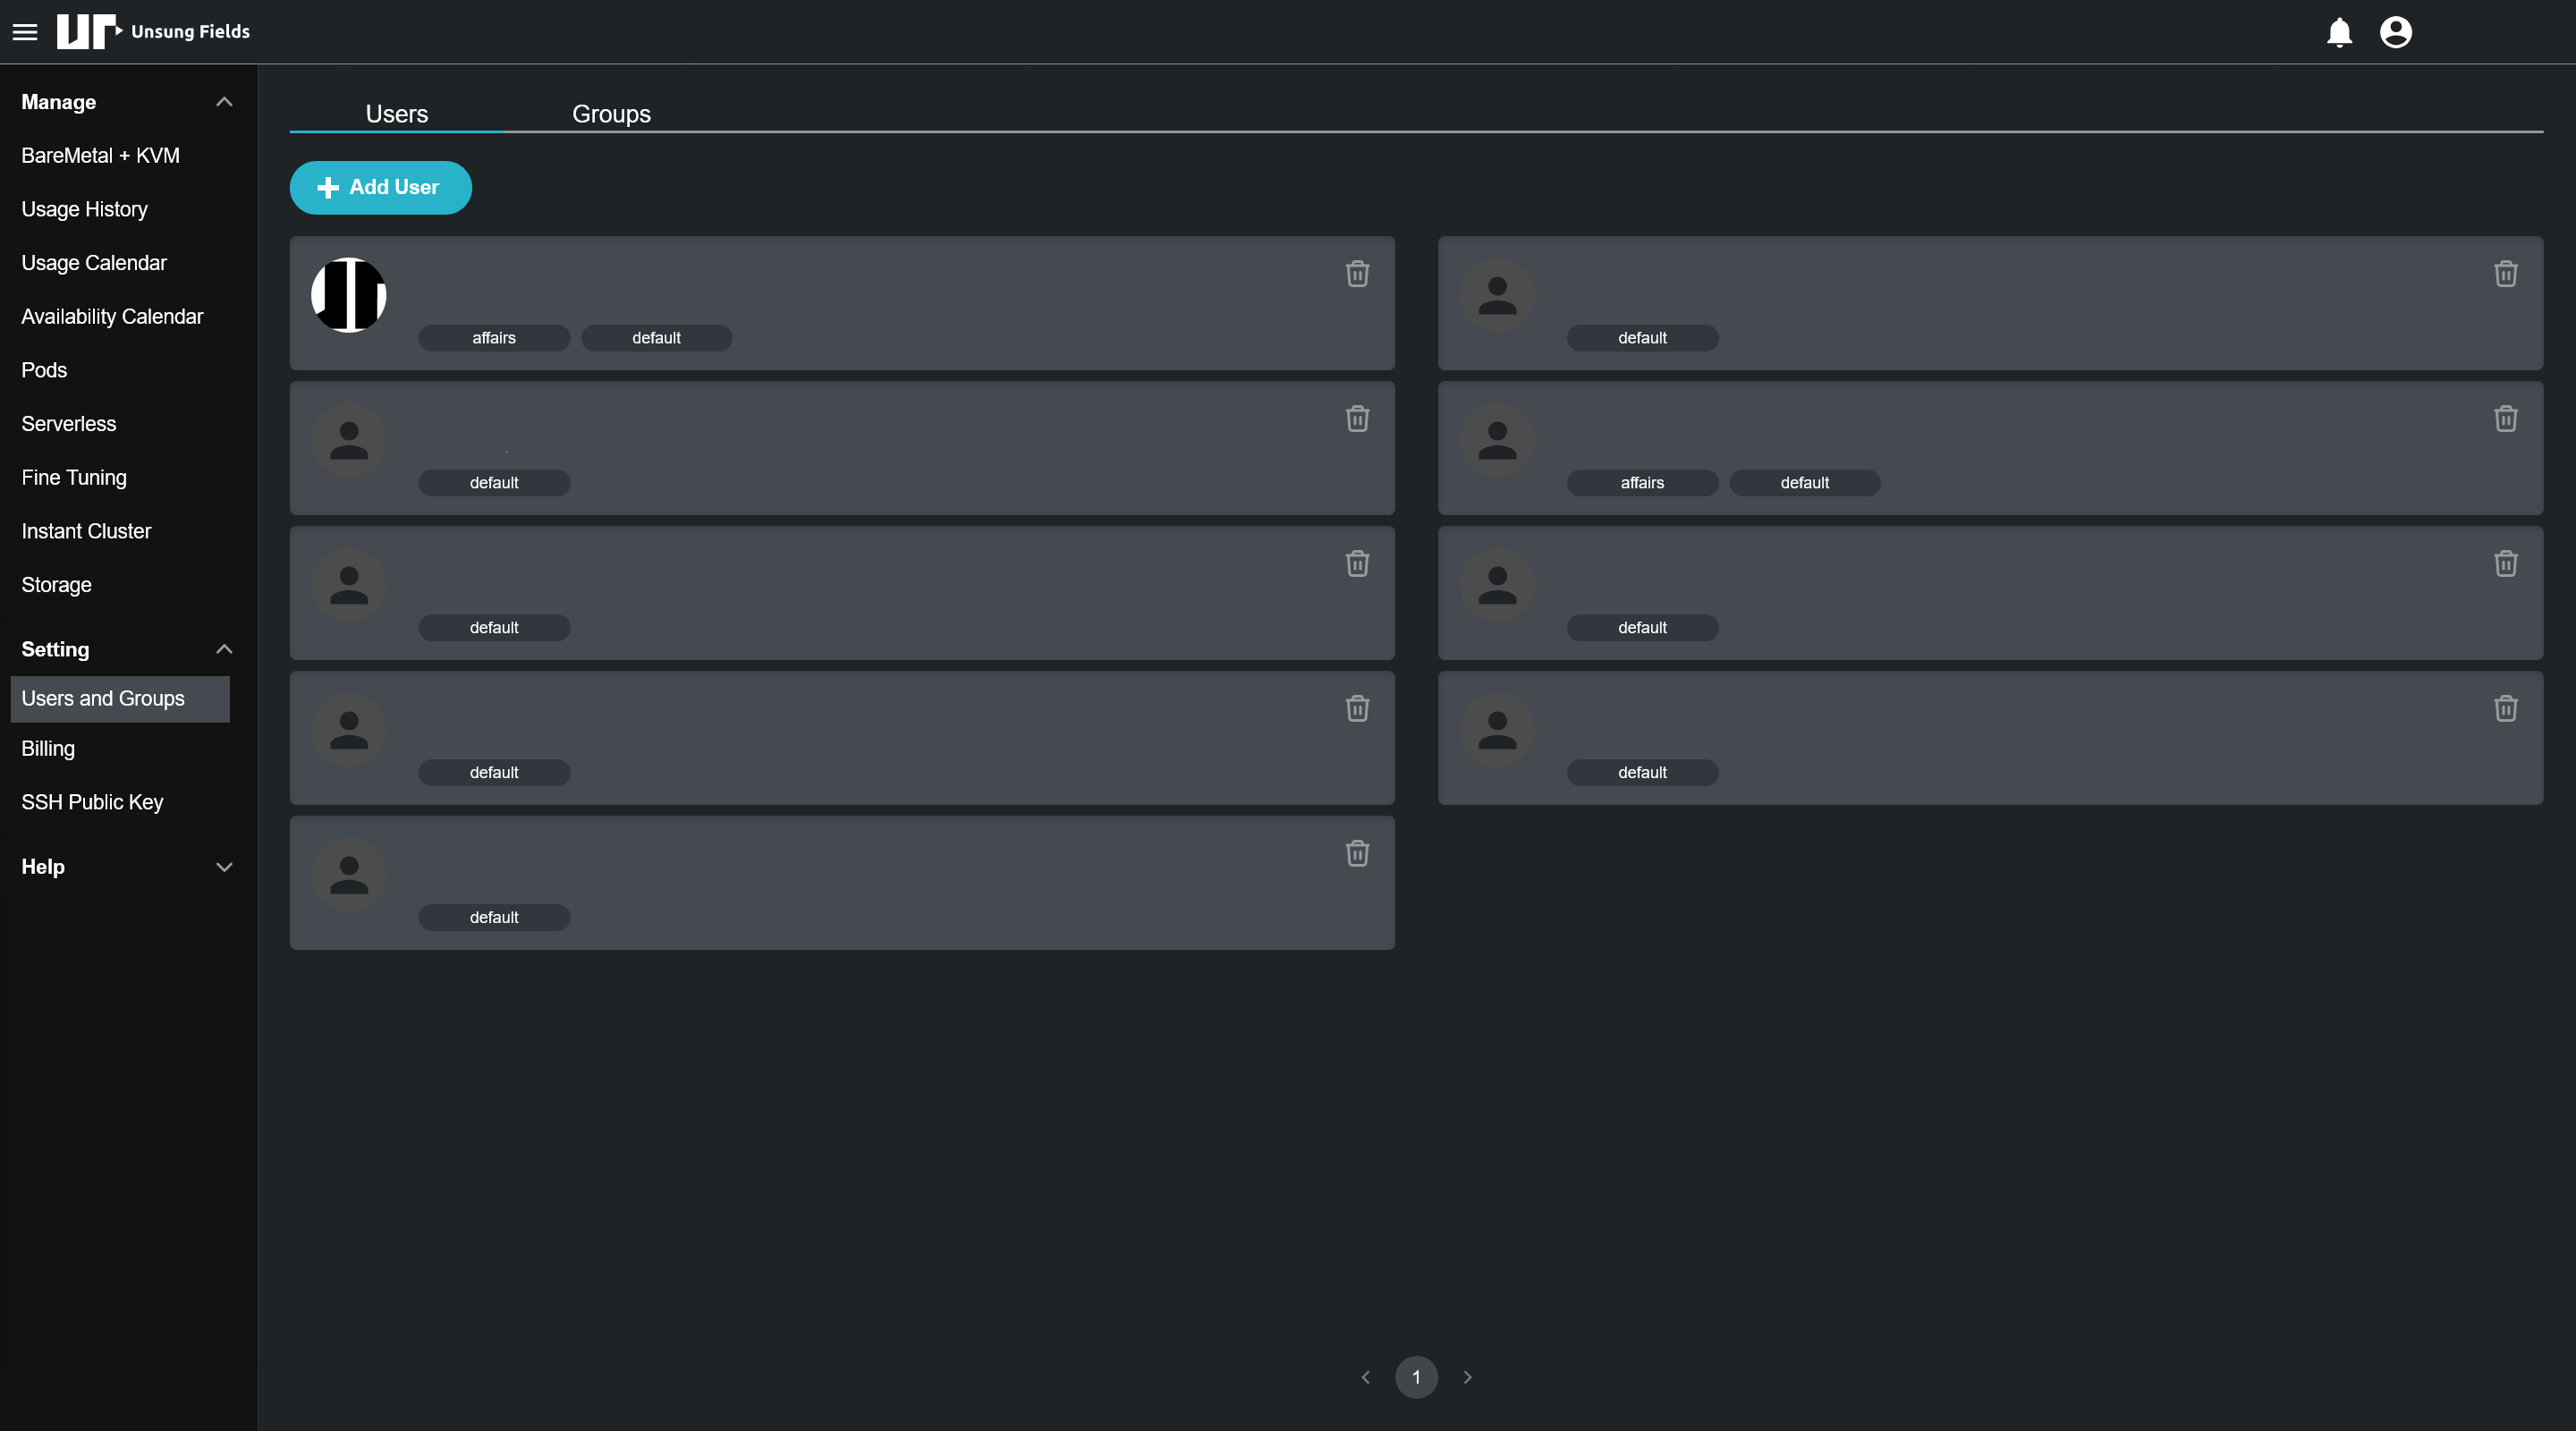
Task: Click the notifications bell icon
Action: [x=2339, y=32]
